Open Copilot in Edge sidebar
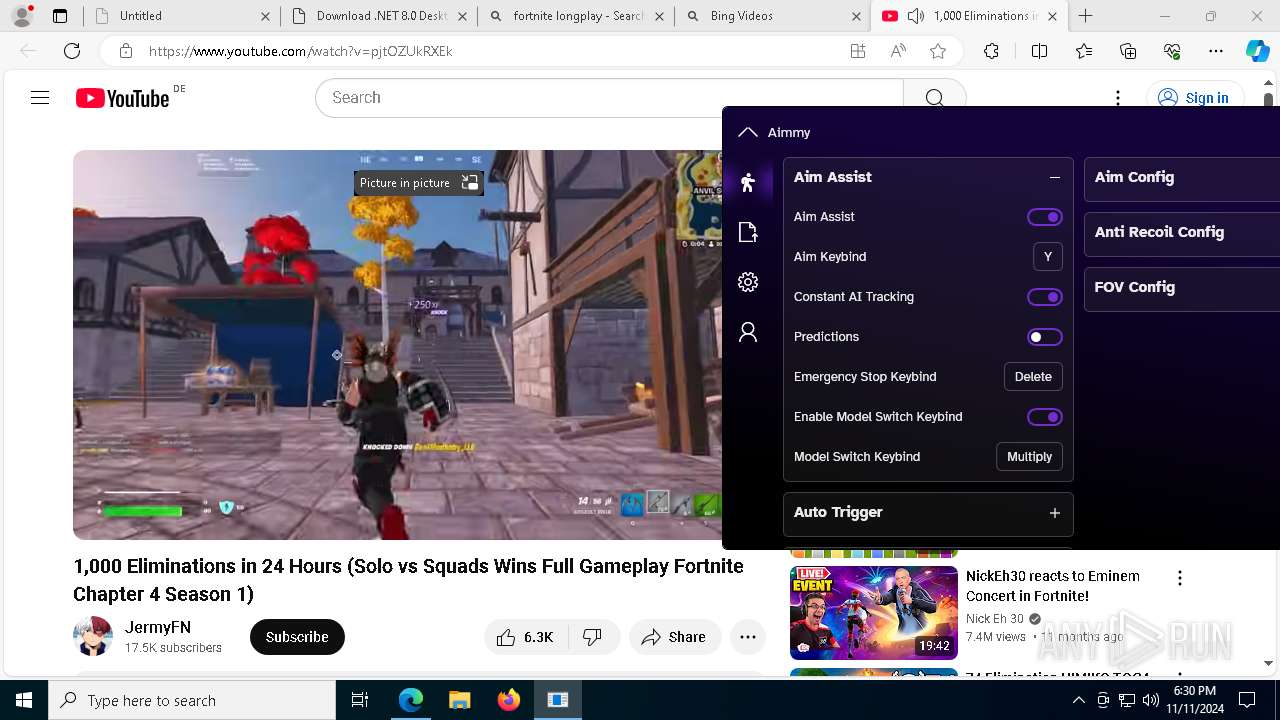The width and height of the screenshot is (1280, 720). tap(1257, 51)
